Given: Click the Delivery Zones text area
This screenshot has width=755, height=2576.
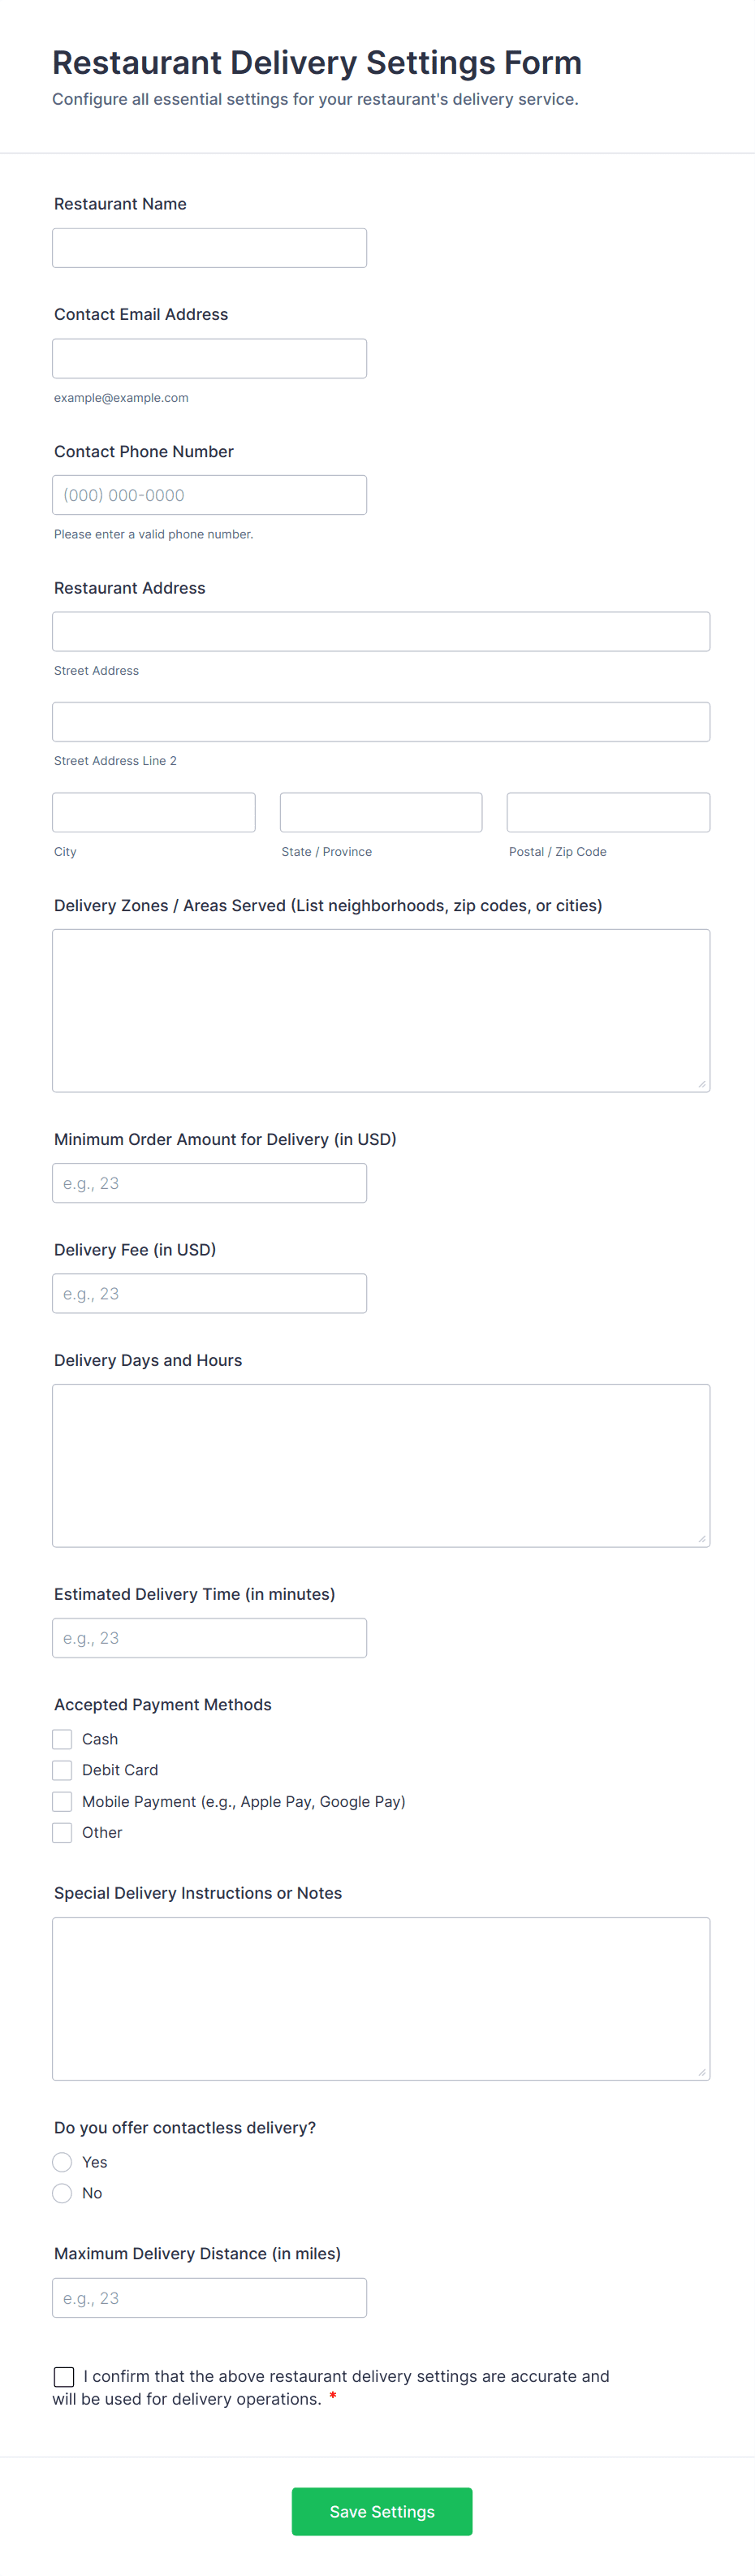Looking at the screenshot, I should coord(380,1010).
